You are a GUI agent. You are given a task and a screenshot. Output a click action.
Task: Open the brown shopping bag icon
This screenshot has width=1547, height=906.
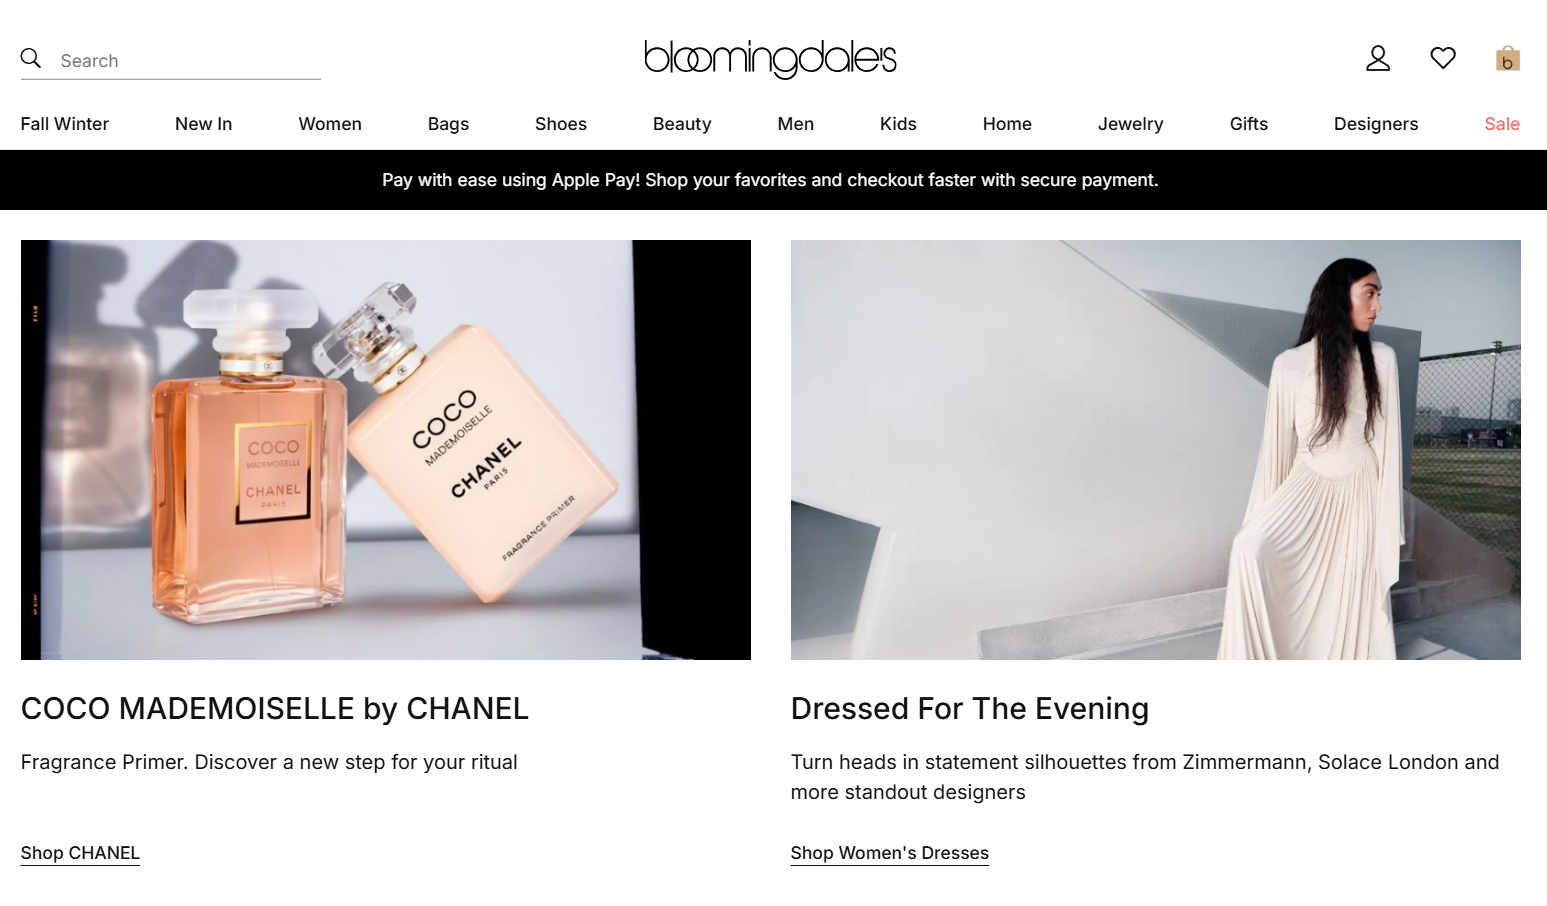coord(1508,59)
